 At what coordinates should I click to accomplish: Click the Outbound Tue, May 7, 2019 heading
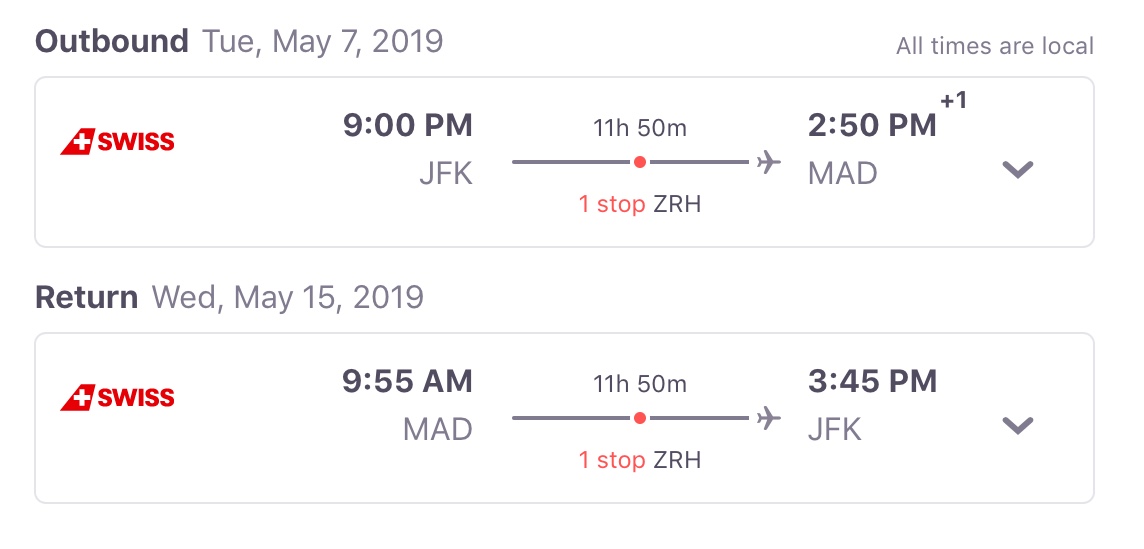pos(239,42)
